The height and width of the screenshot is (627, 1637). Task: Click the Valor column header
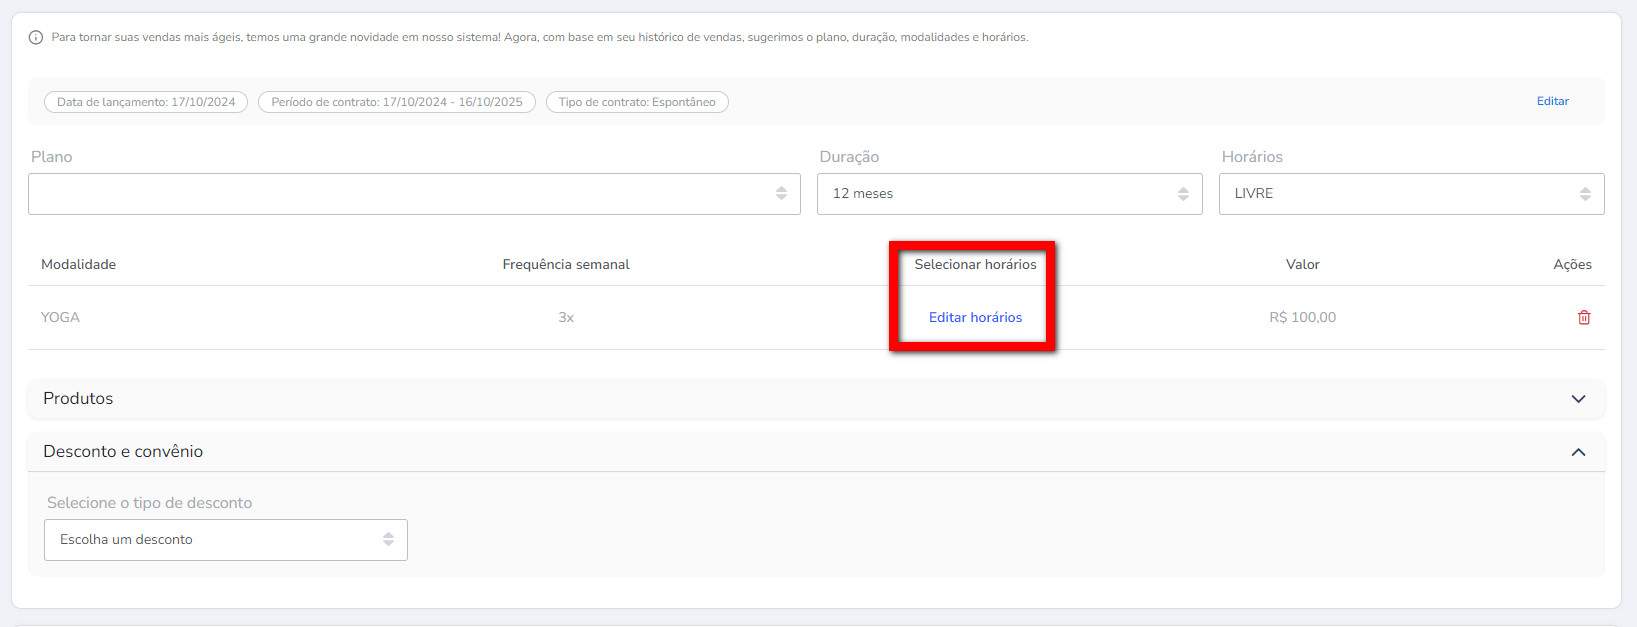coord(1302,264)
